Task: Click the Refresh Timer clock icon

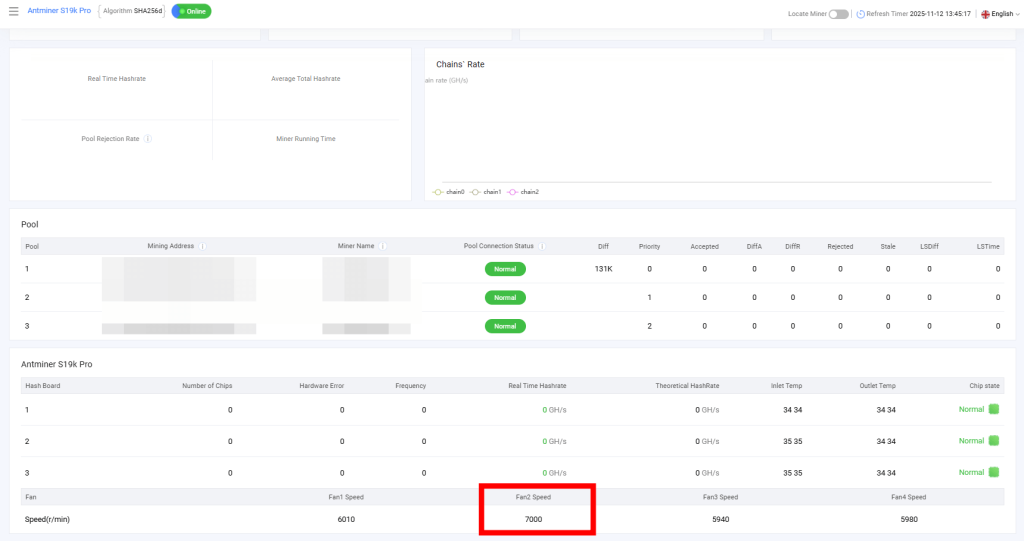Action: [x=860, y=14]
